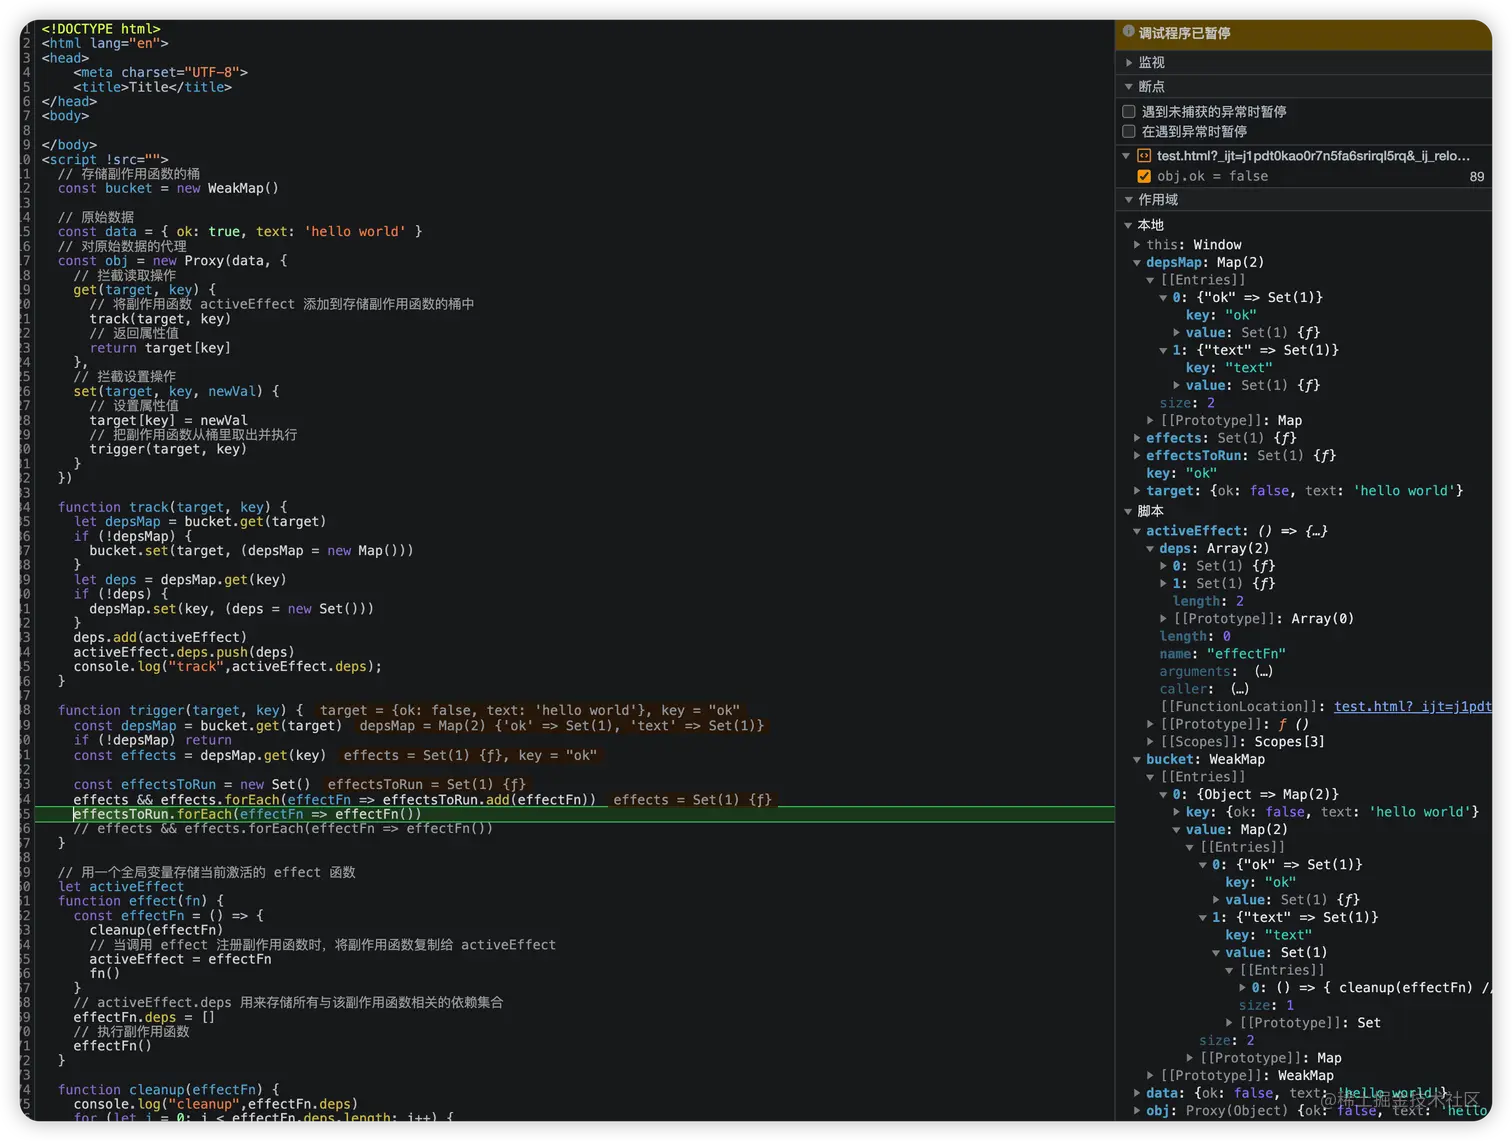The image size is (1512, 1141).
Task: Collapse the 断点 (Breakpoints) section
Action: coord(1129,87)
